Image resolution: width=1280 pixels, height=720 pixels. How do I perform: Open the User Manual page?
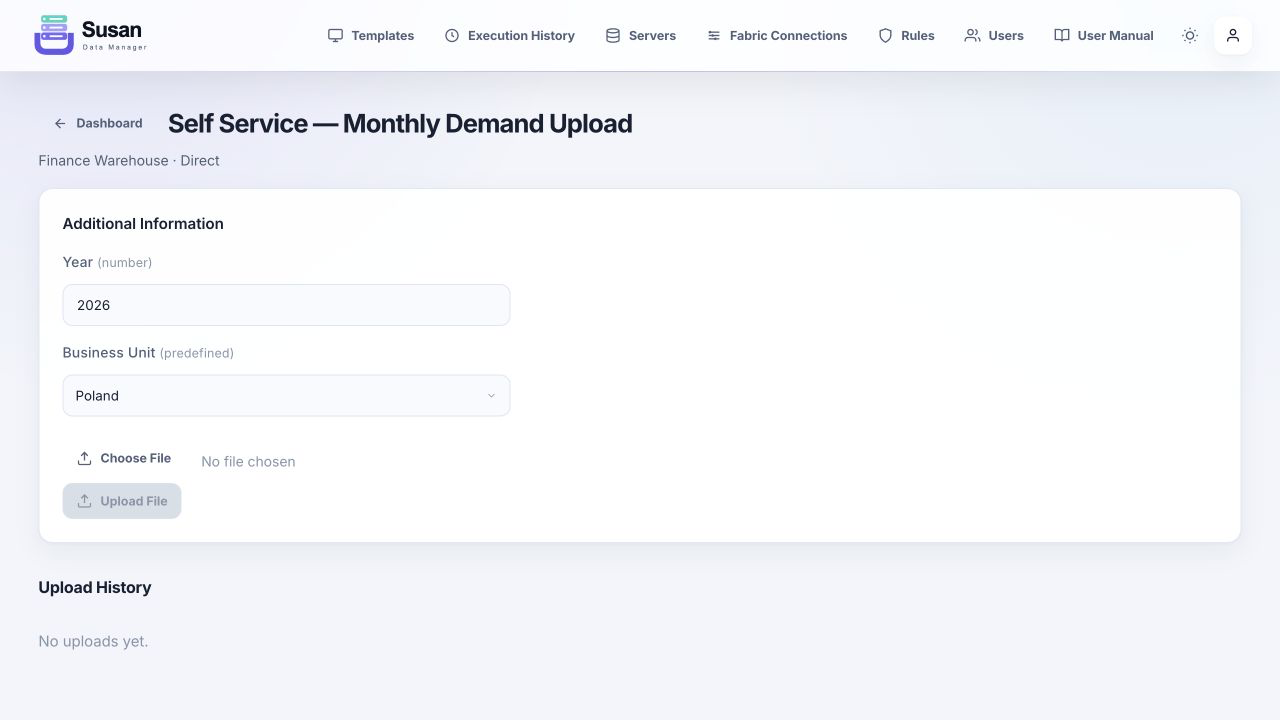pyautogui.click(x=1104, y=35)
